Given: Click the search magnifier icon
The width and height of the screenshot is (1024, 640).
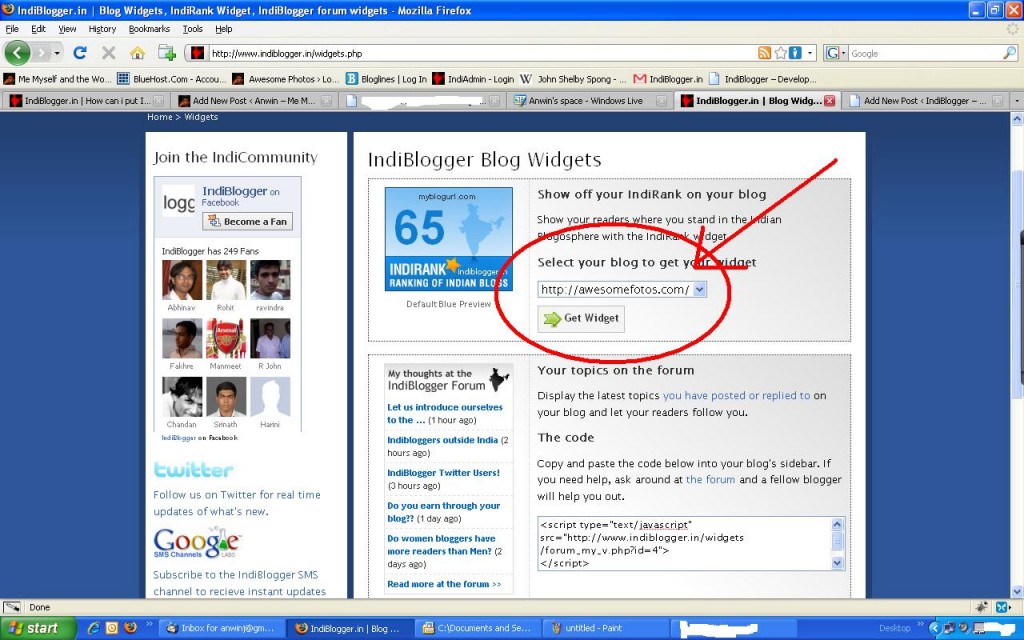Looking at the screenshot, I should pos(1010,53).
